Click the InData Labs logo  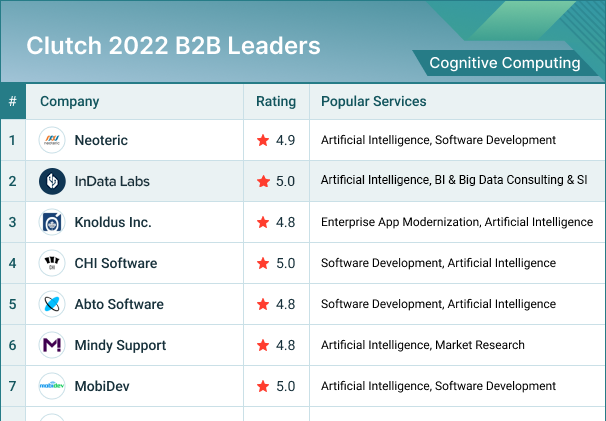52,181
